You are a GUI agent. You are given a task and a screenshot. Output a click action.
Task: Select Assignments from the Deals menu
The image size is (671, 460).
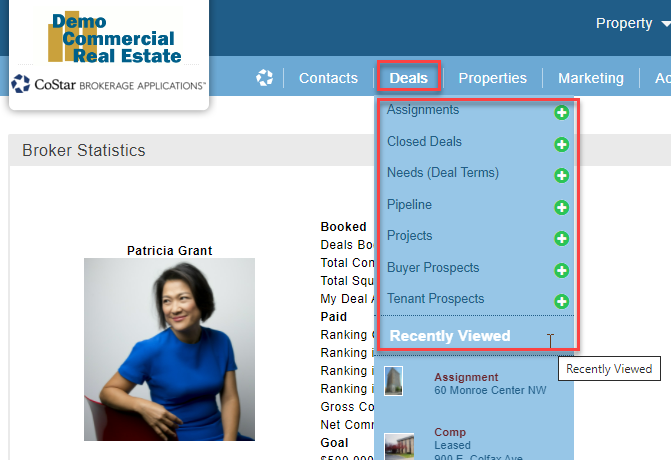tap(423, 110)
